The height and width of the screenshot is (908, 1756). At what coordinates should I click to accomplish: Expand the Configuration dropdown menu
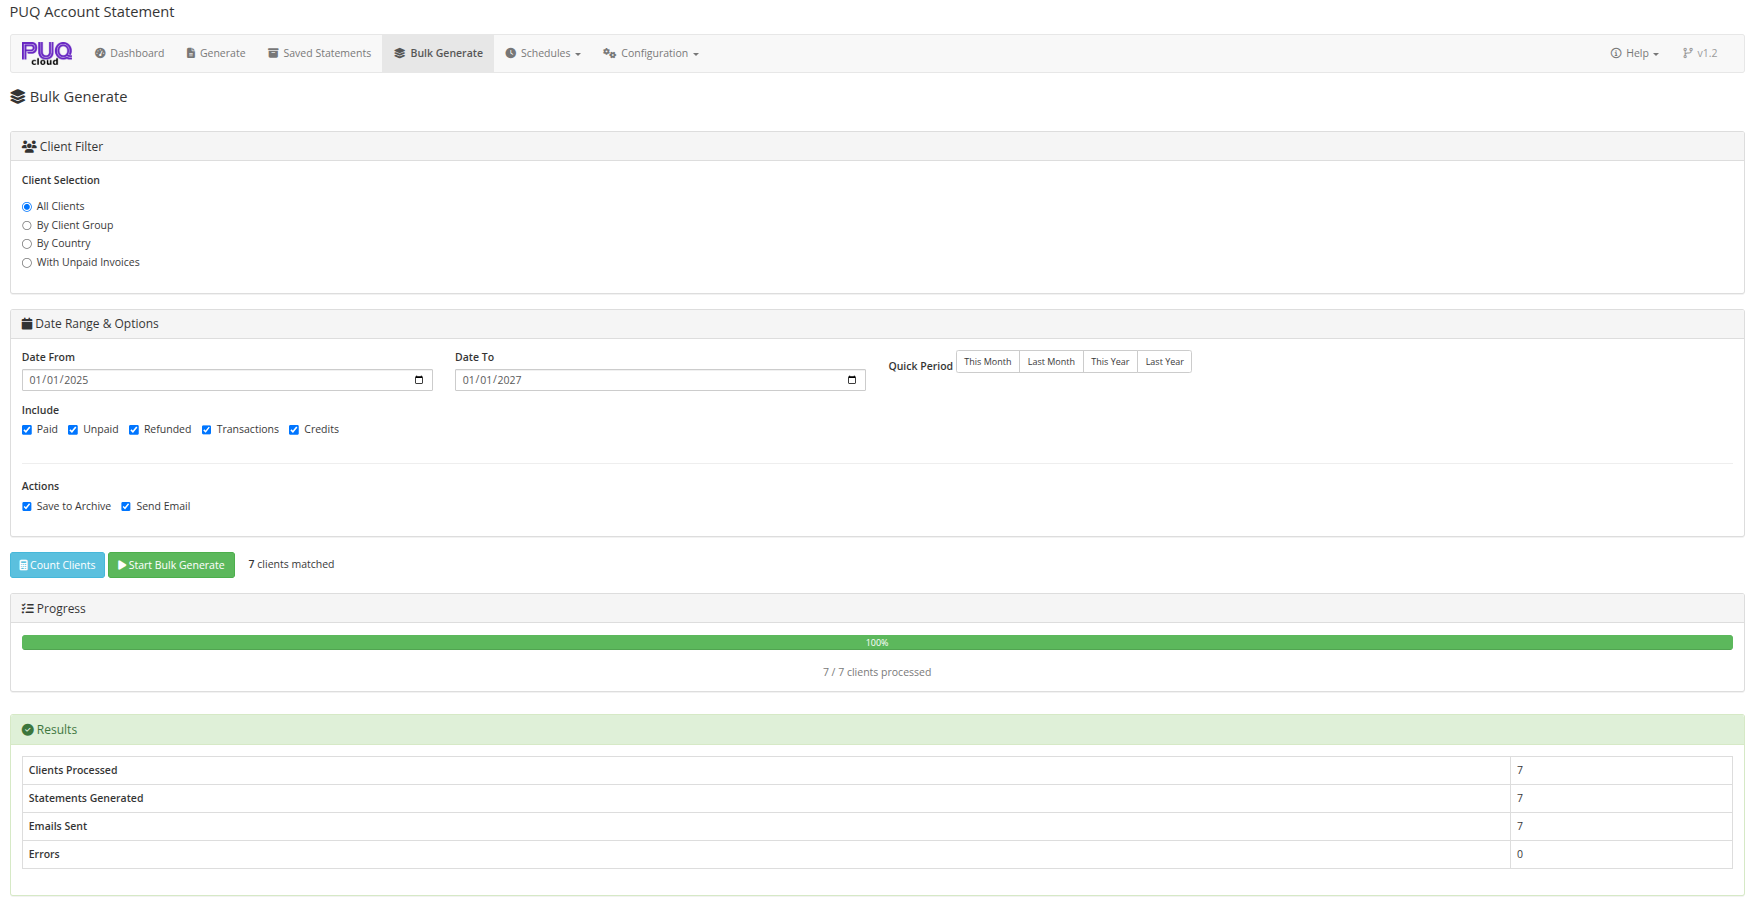(x=651, y=54)
